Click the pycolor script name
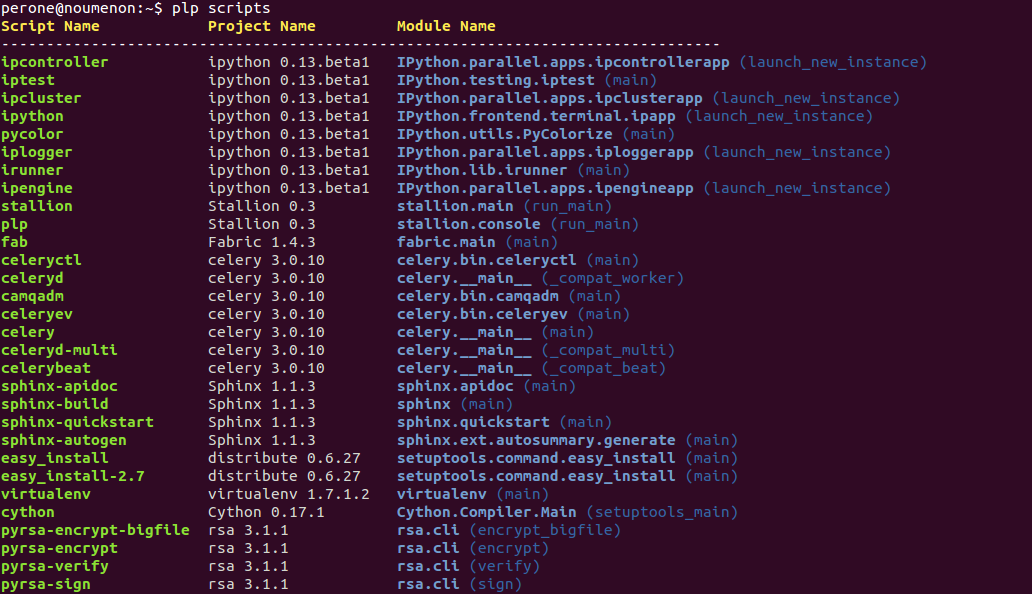 coord(32,134)
